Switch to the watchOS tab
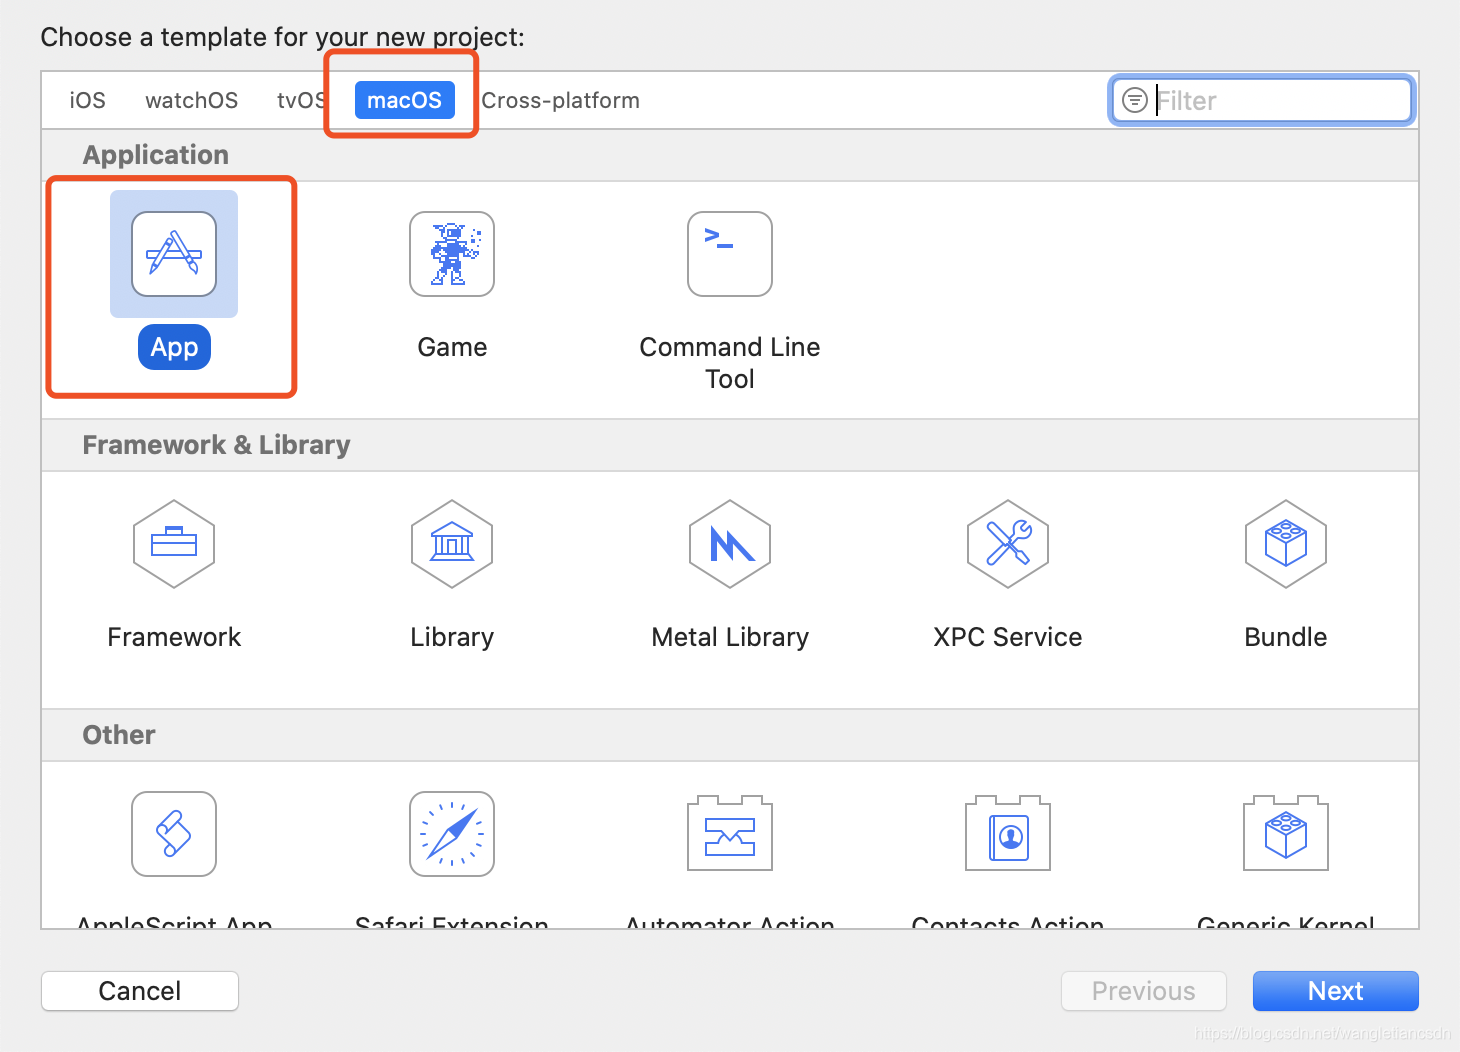 point(191,100)
